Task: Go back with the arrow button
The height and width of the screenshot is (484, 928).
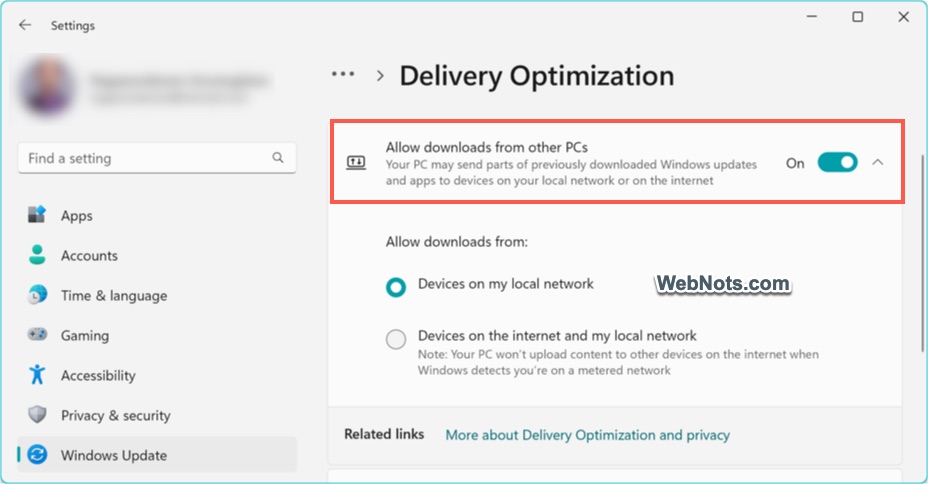Action: (25, 25)
